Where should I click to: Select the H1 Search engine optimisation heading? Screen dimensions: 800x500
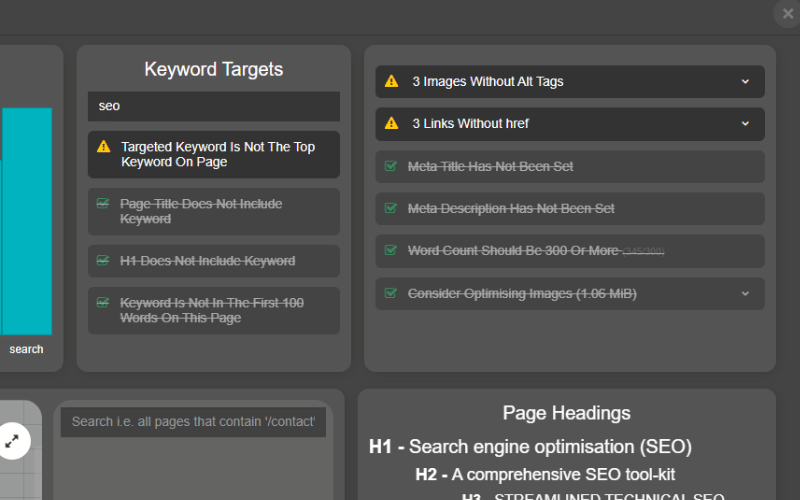[x=530, y=447]
